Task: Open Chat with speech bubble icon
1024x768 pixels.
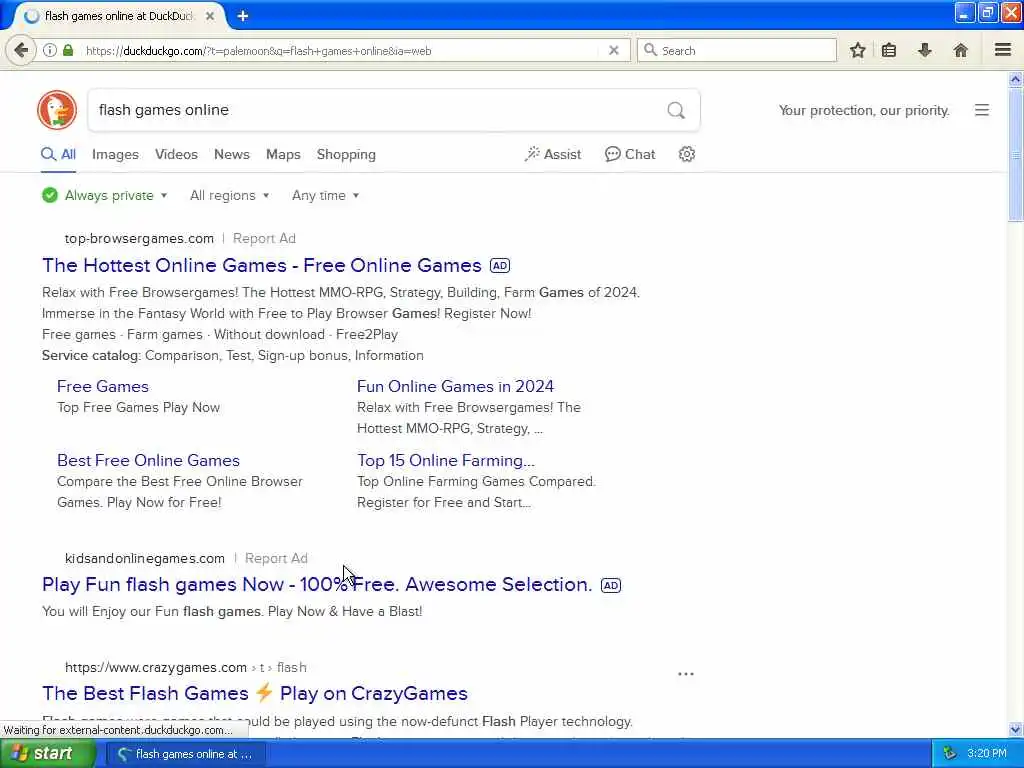Action: click(x=630, y=154)
